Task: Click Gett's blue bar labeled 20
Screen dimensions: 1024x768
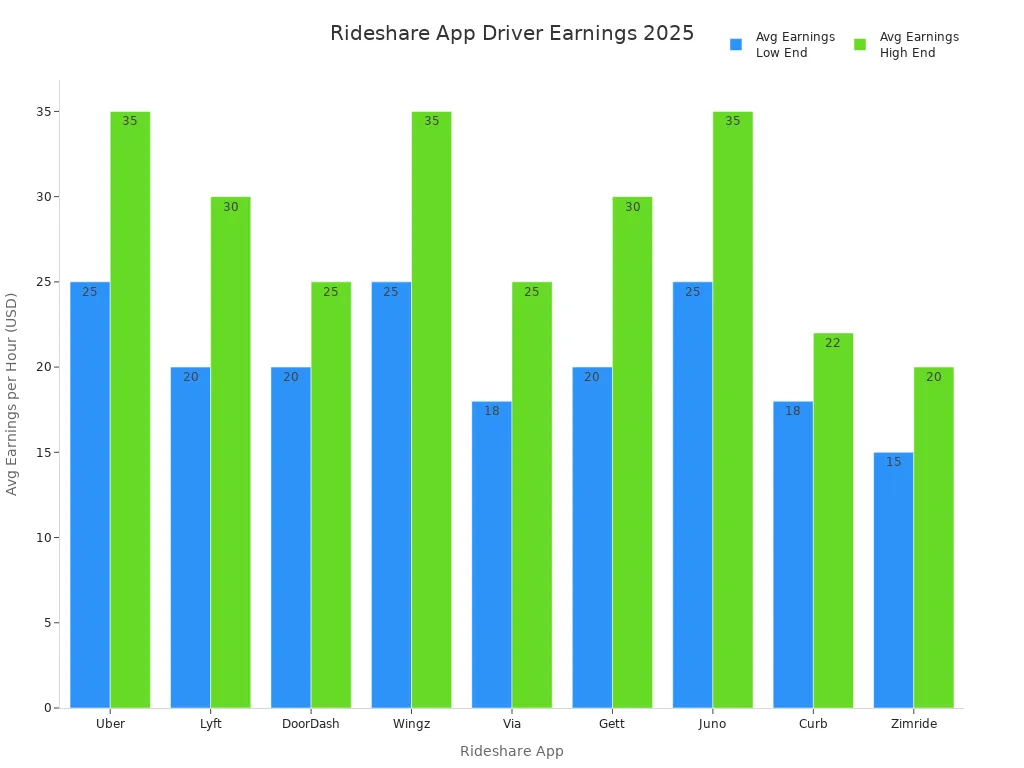Action: (592, 537)
